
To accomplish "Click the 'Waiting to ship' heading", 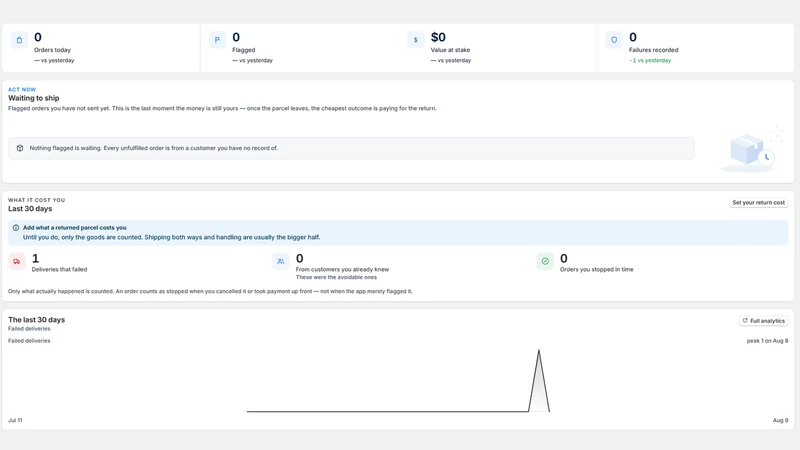I will [x=34, y=98].
